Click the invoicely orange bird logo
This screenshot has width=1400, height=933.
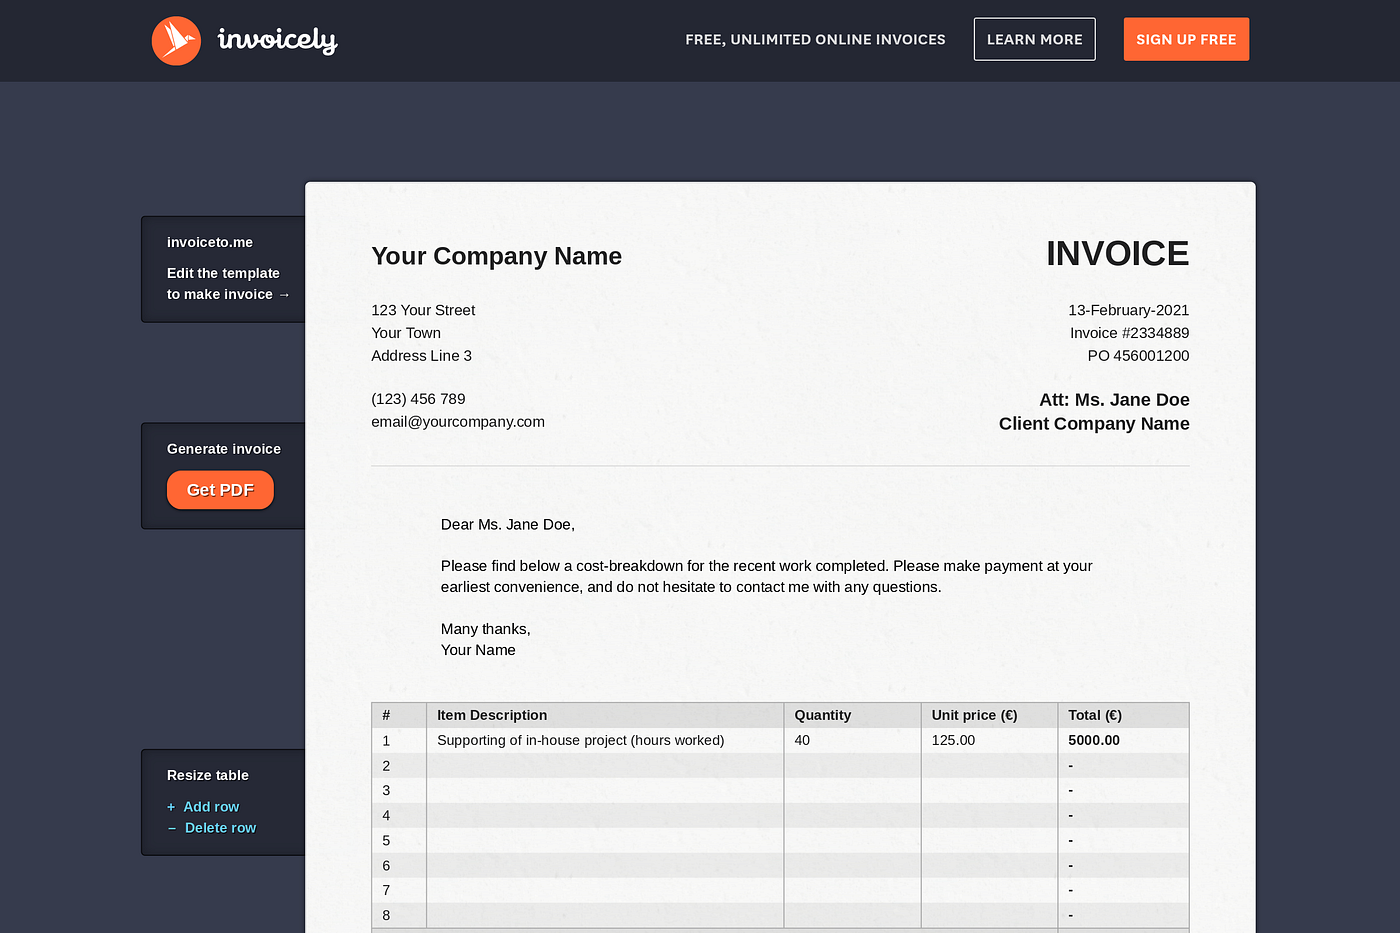point(176,41)
